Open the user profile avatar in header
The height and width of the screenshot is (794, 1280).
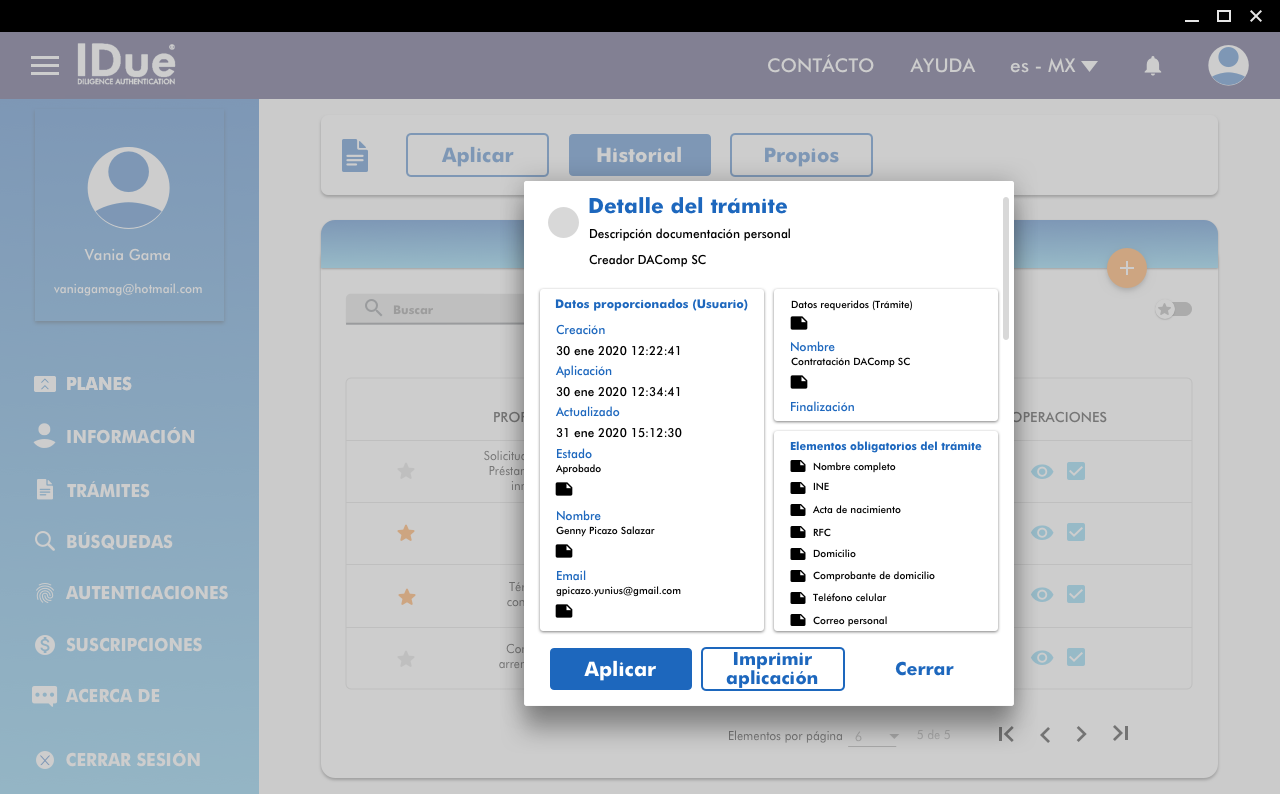tap(1227, 66)
